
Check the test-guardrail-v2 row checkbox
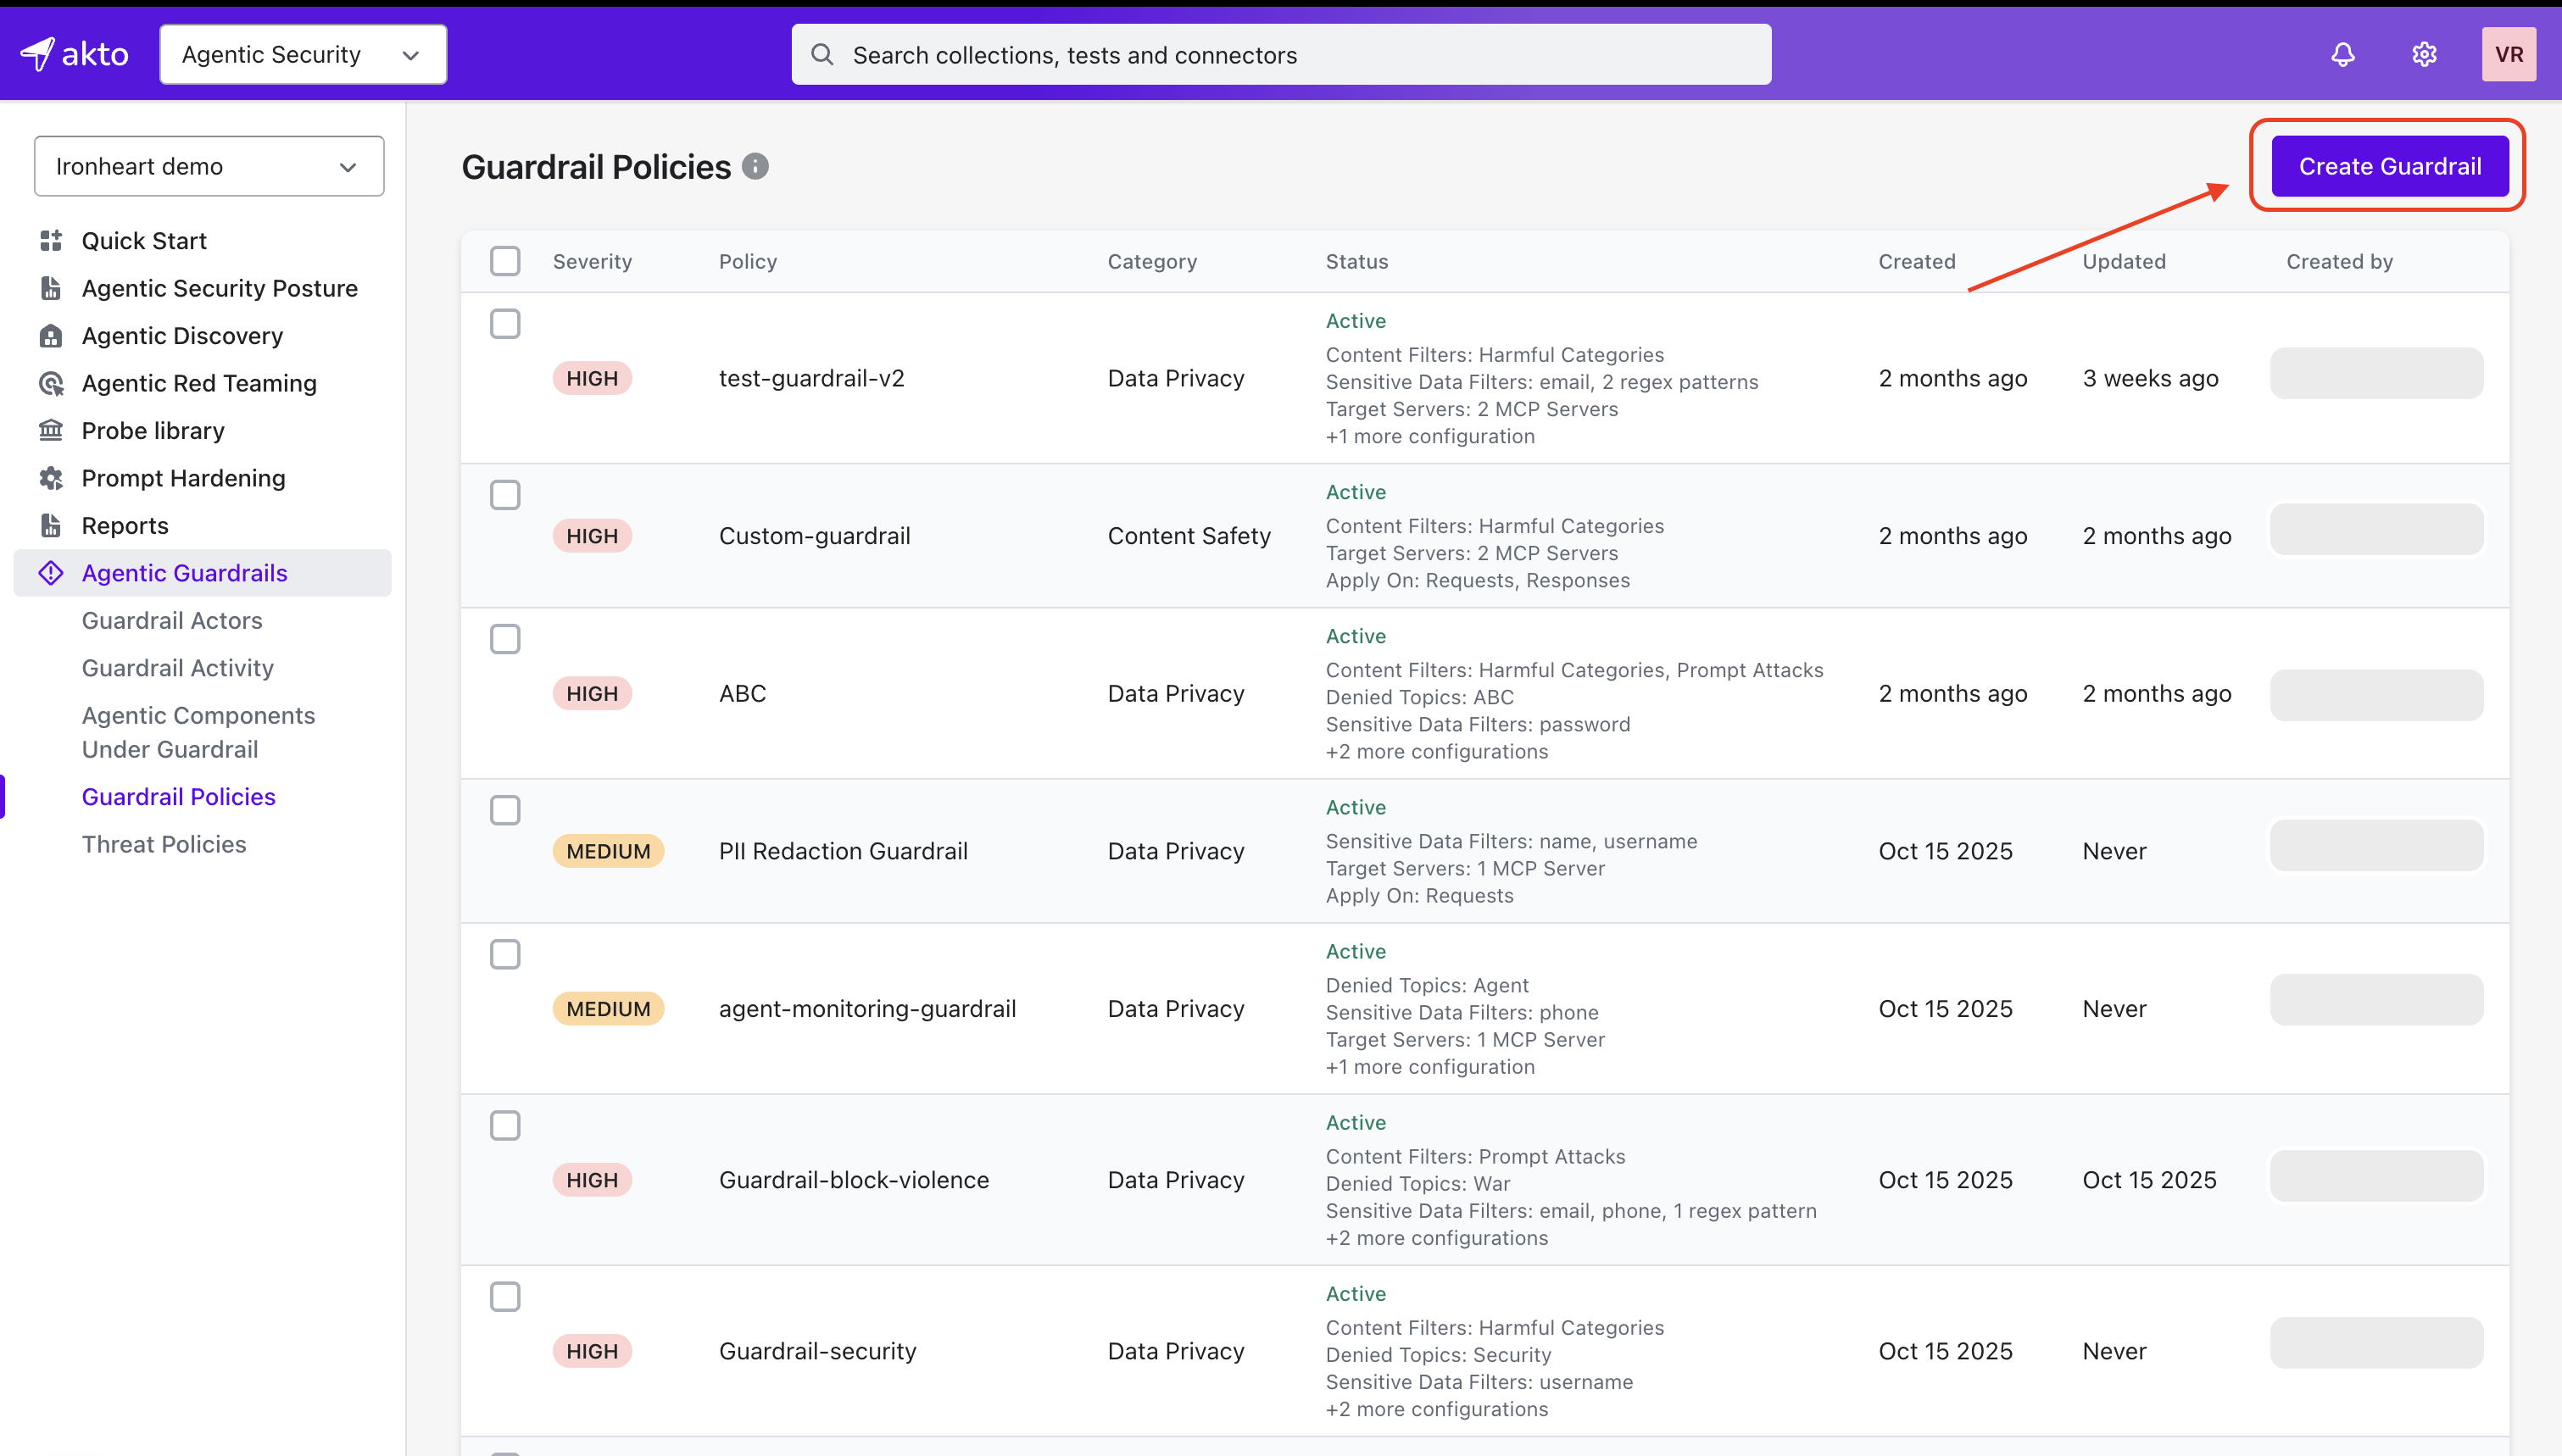pyautogui.click(x=505, y=323)
